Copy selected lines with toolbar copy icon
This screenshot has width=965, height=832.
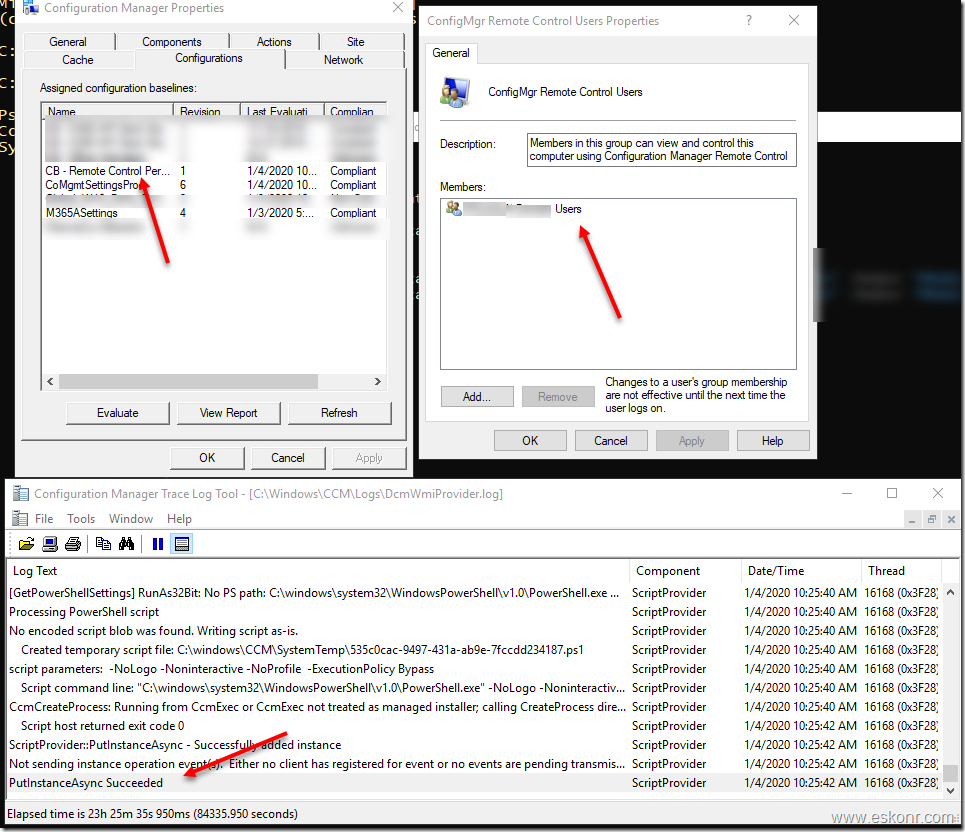103,544
